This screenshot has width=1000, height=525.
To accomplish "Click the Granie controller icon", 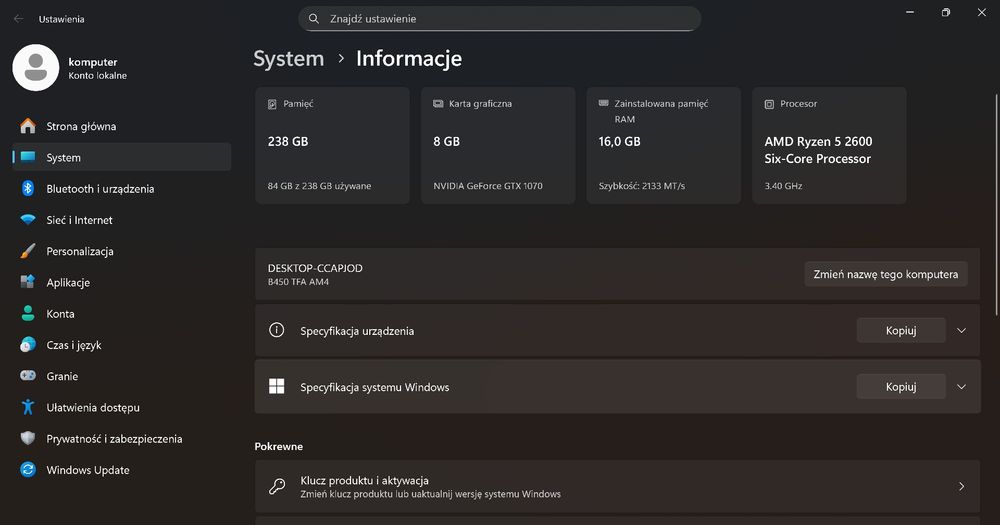I will click(x=28, y=376).
